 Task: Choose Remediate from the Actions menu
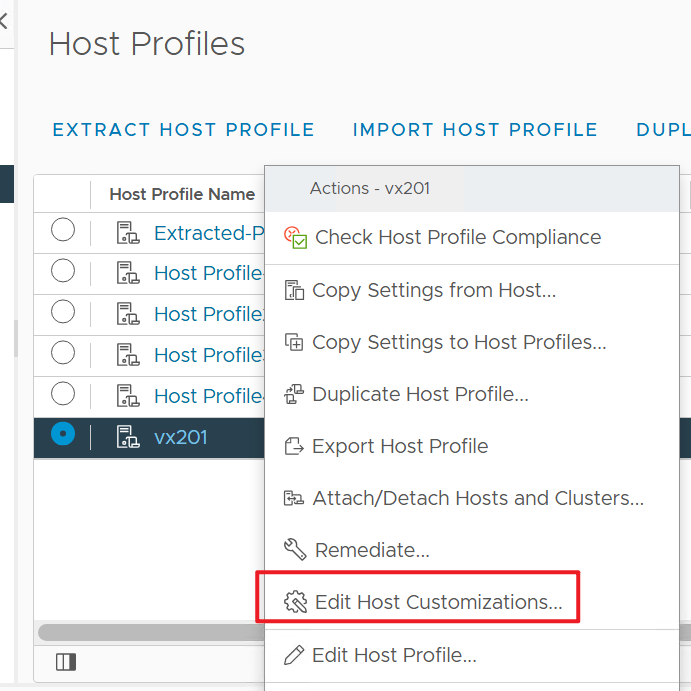[372, 550]
